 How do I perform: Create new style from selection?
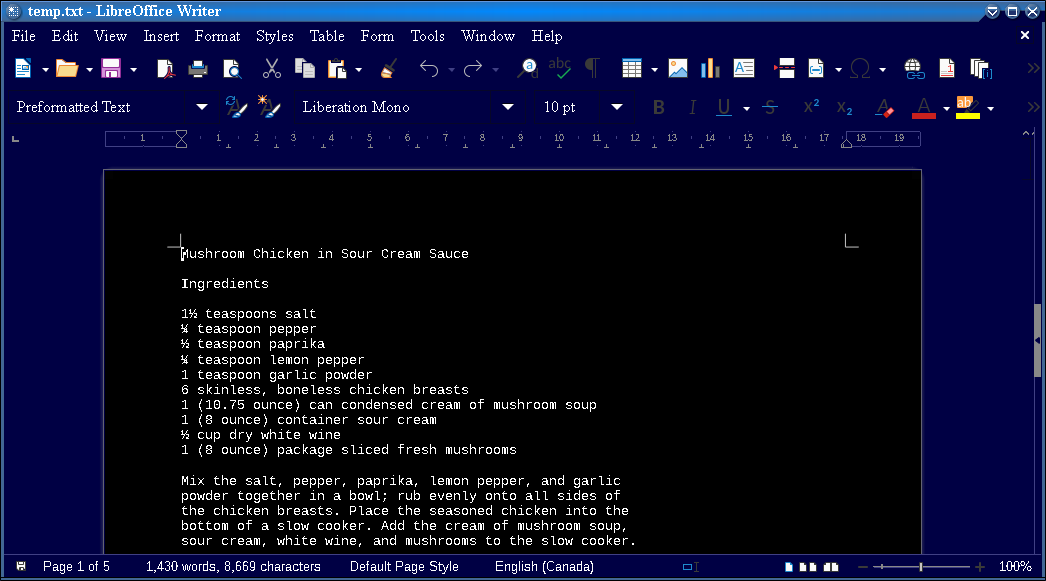click(x=269, y=107)
